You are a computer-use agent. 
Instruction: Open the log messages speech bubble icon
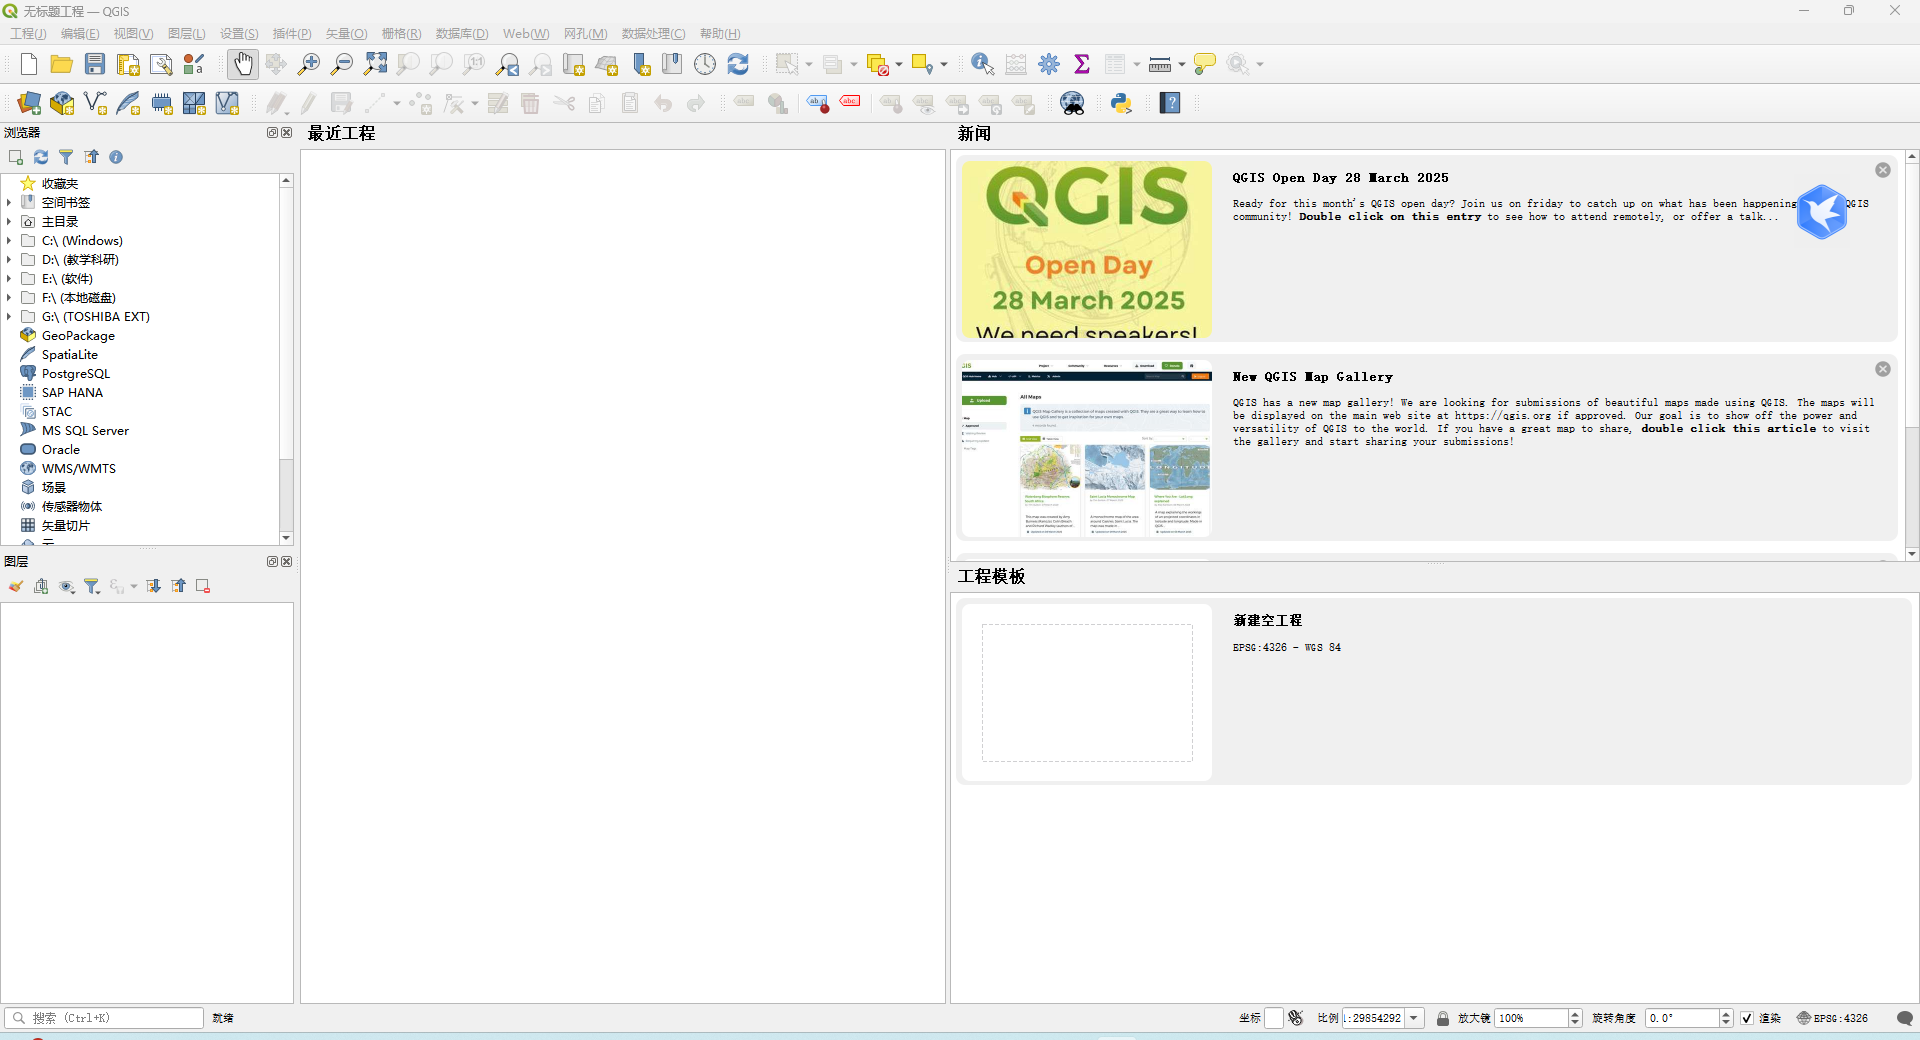coord(1905,1018)
